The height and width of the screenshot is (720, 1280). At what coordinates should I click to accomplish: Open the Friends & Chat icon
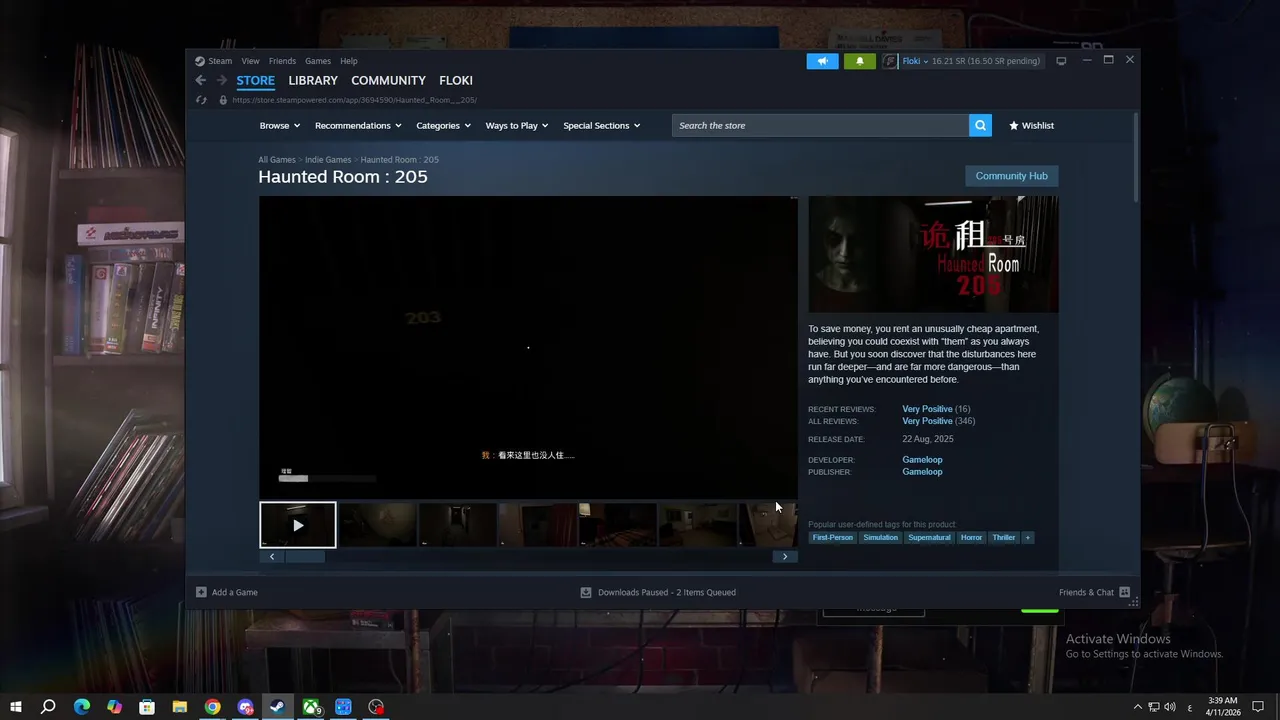coord(1125,592)
